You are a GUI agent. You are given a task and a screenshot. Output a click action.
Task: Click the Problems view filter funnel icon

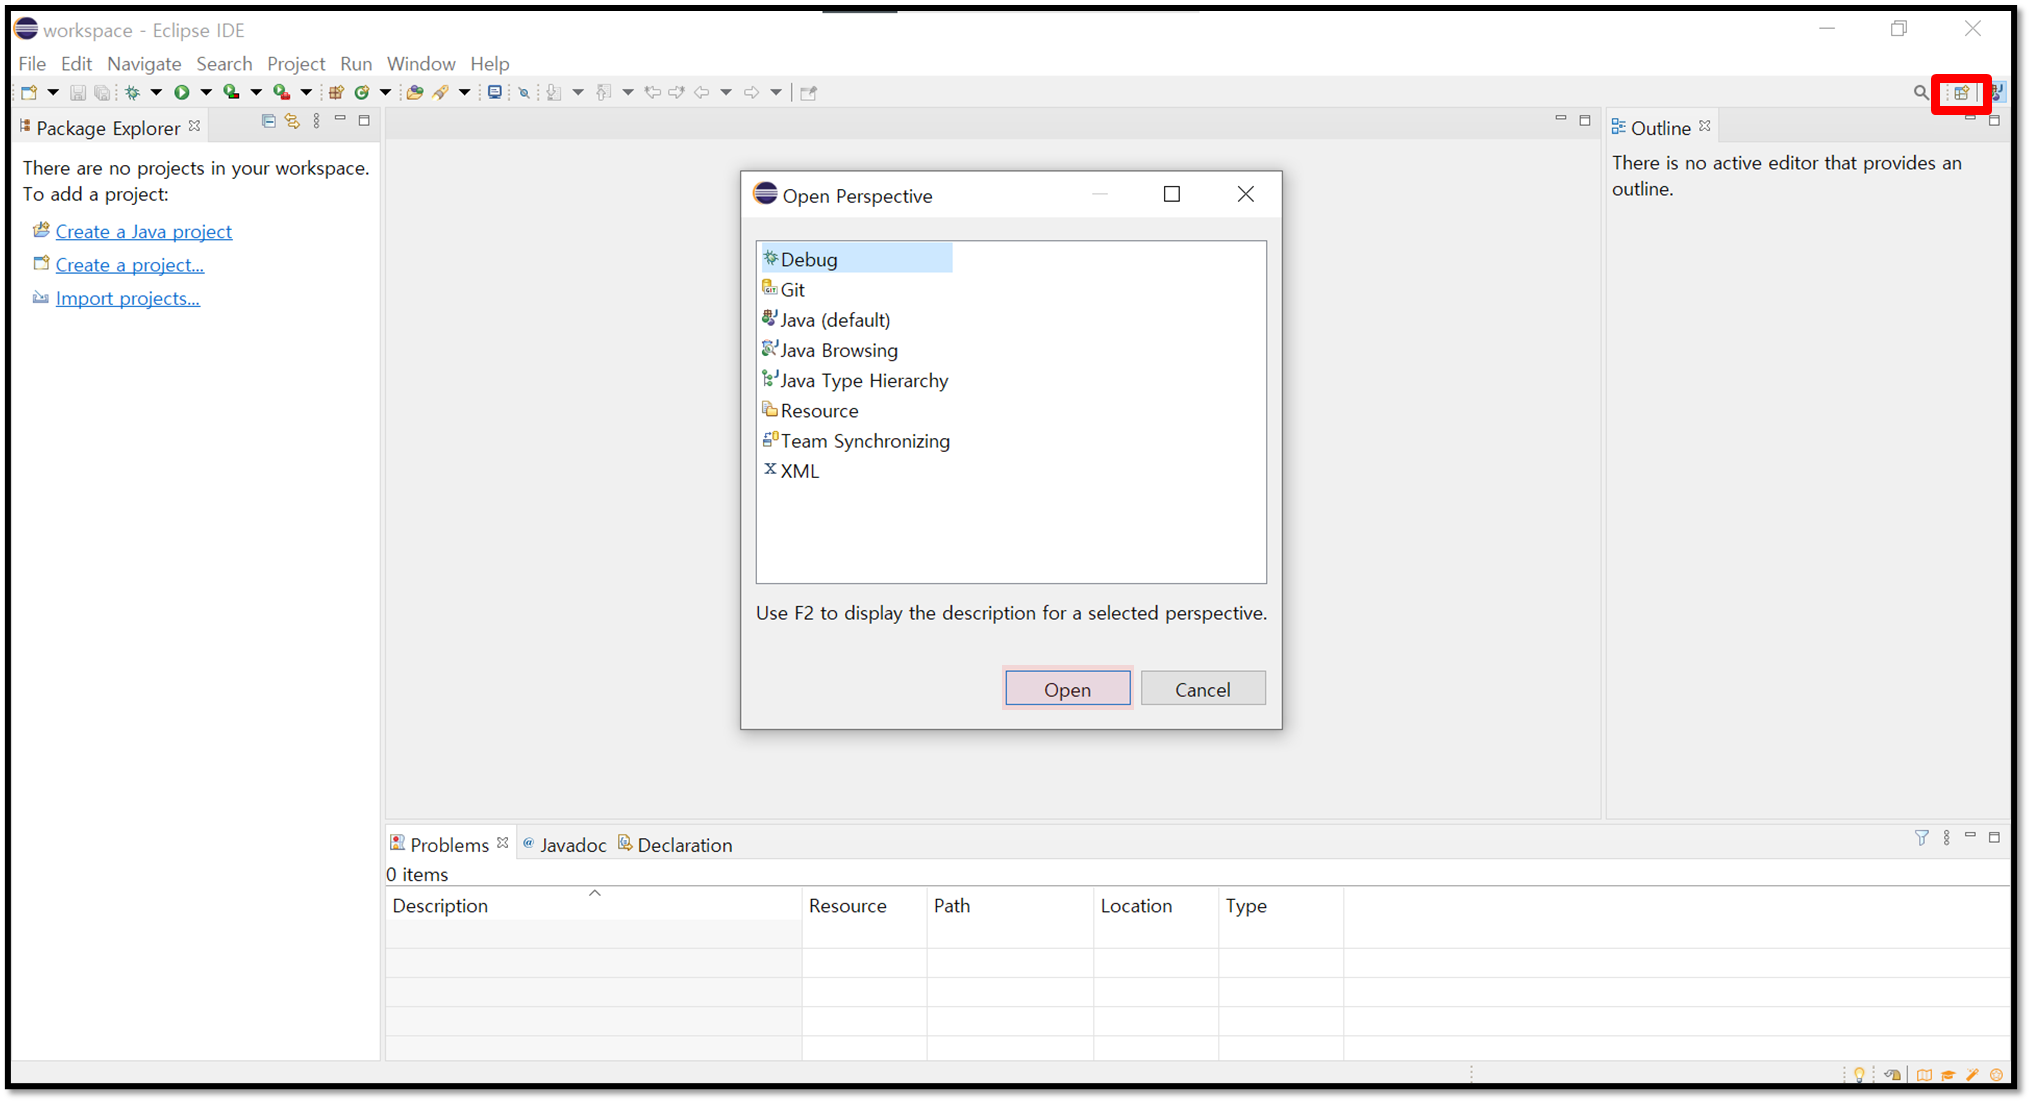(1921, 838)
